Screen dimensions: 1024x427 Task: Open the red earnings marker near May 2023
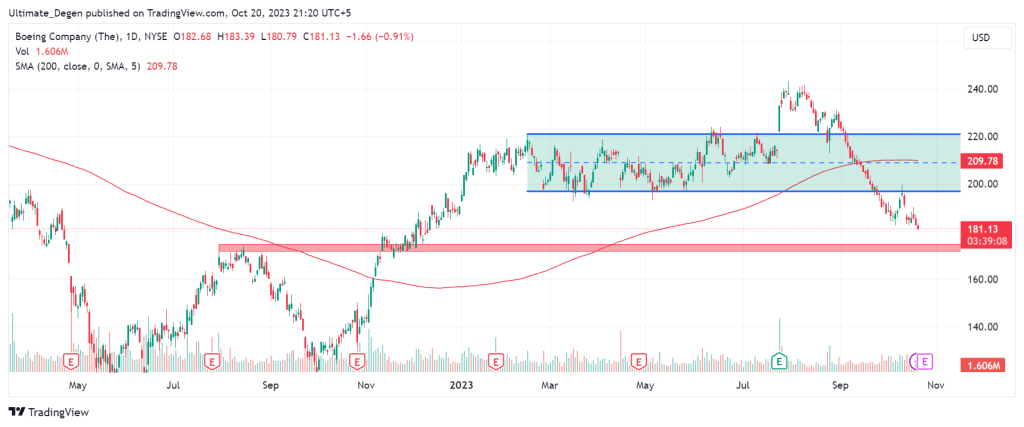[638, 360]
